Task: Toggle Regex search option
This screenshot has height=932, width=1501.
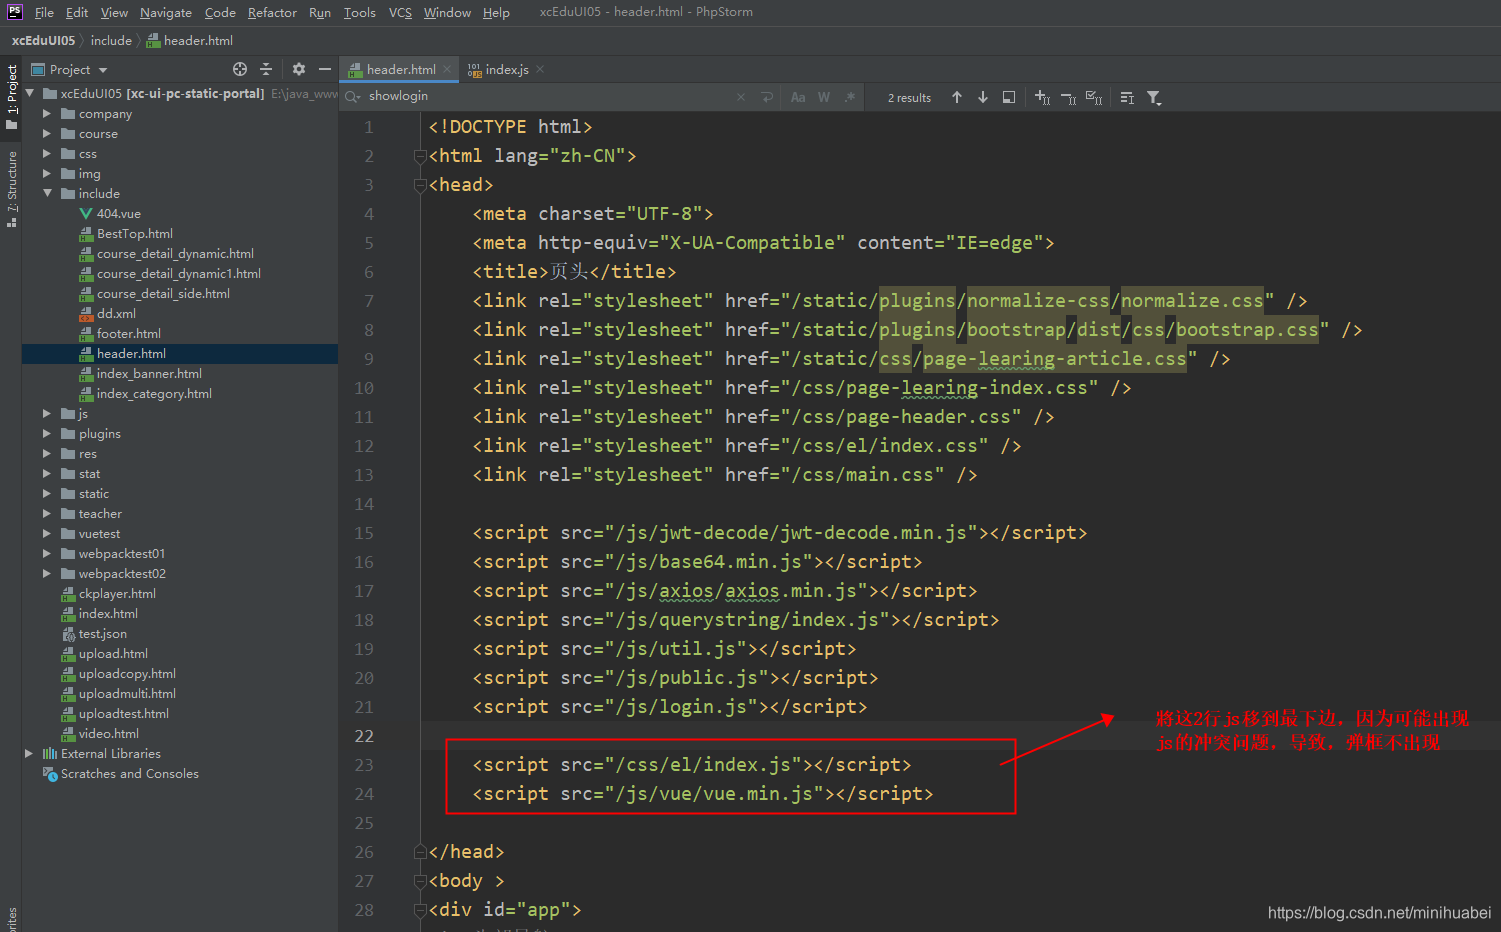Action: click(x=850, y=97)
